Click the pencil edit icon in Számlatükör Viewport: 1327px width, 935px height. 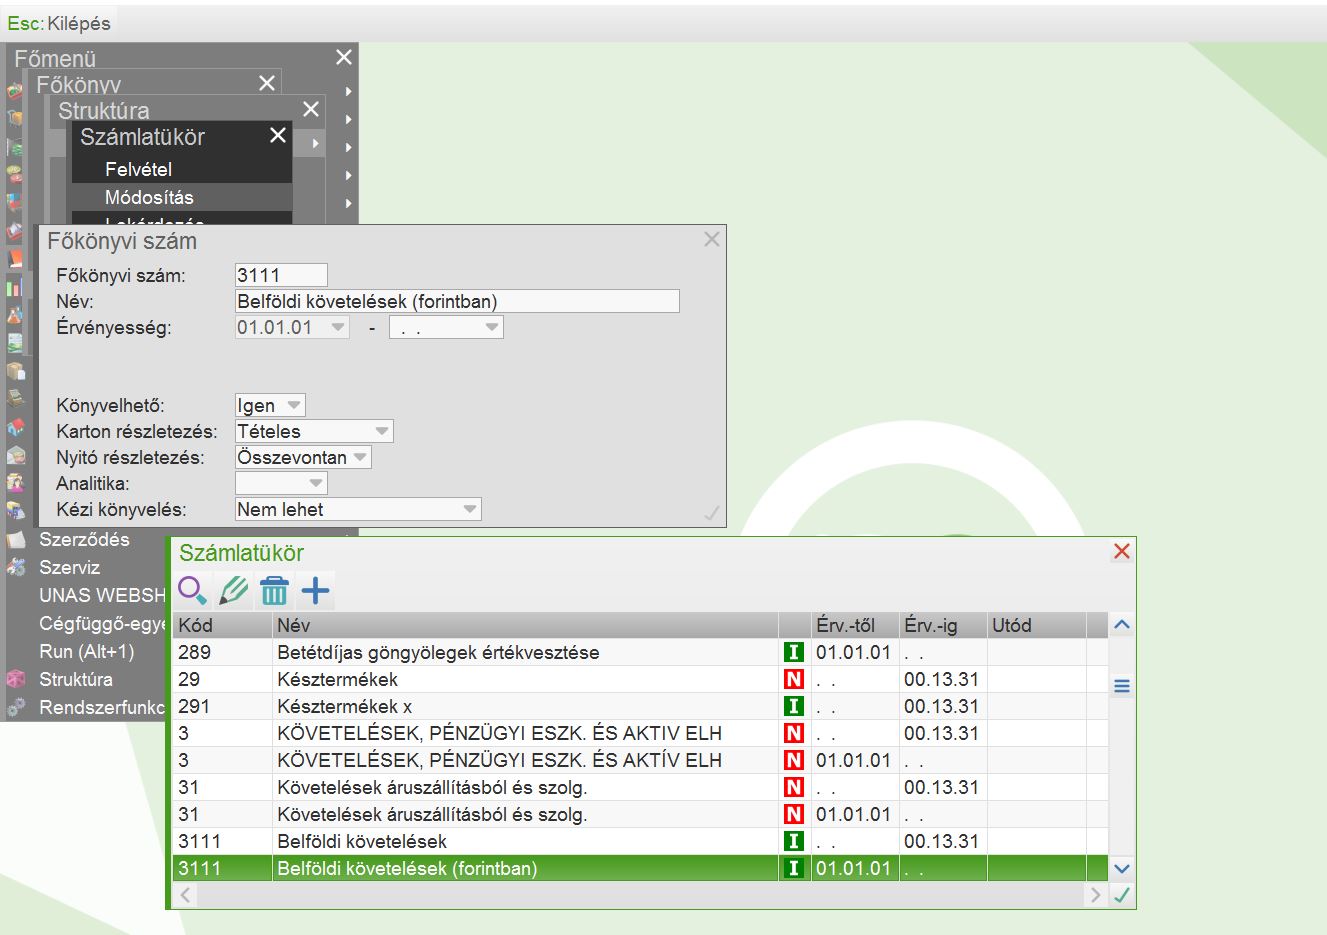tap(233, 590)
